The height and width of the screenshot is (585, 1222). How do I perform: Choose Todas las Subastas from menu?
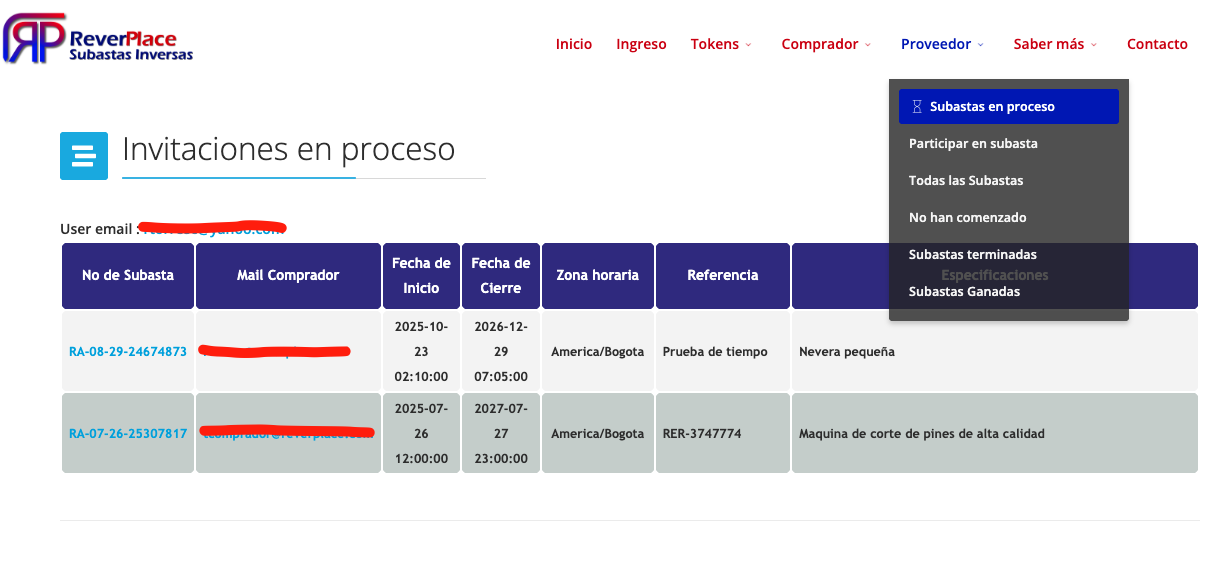966,181
